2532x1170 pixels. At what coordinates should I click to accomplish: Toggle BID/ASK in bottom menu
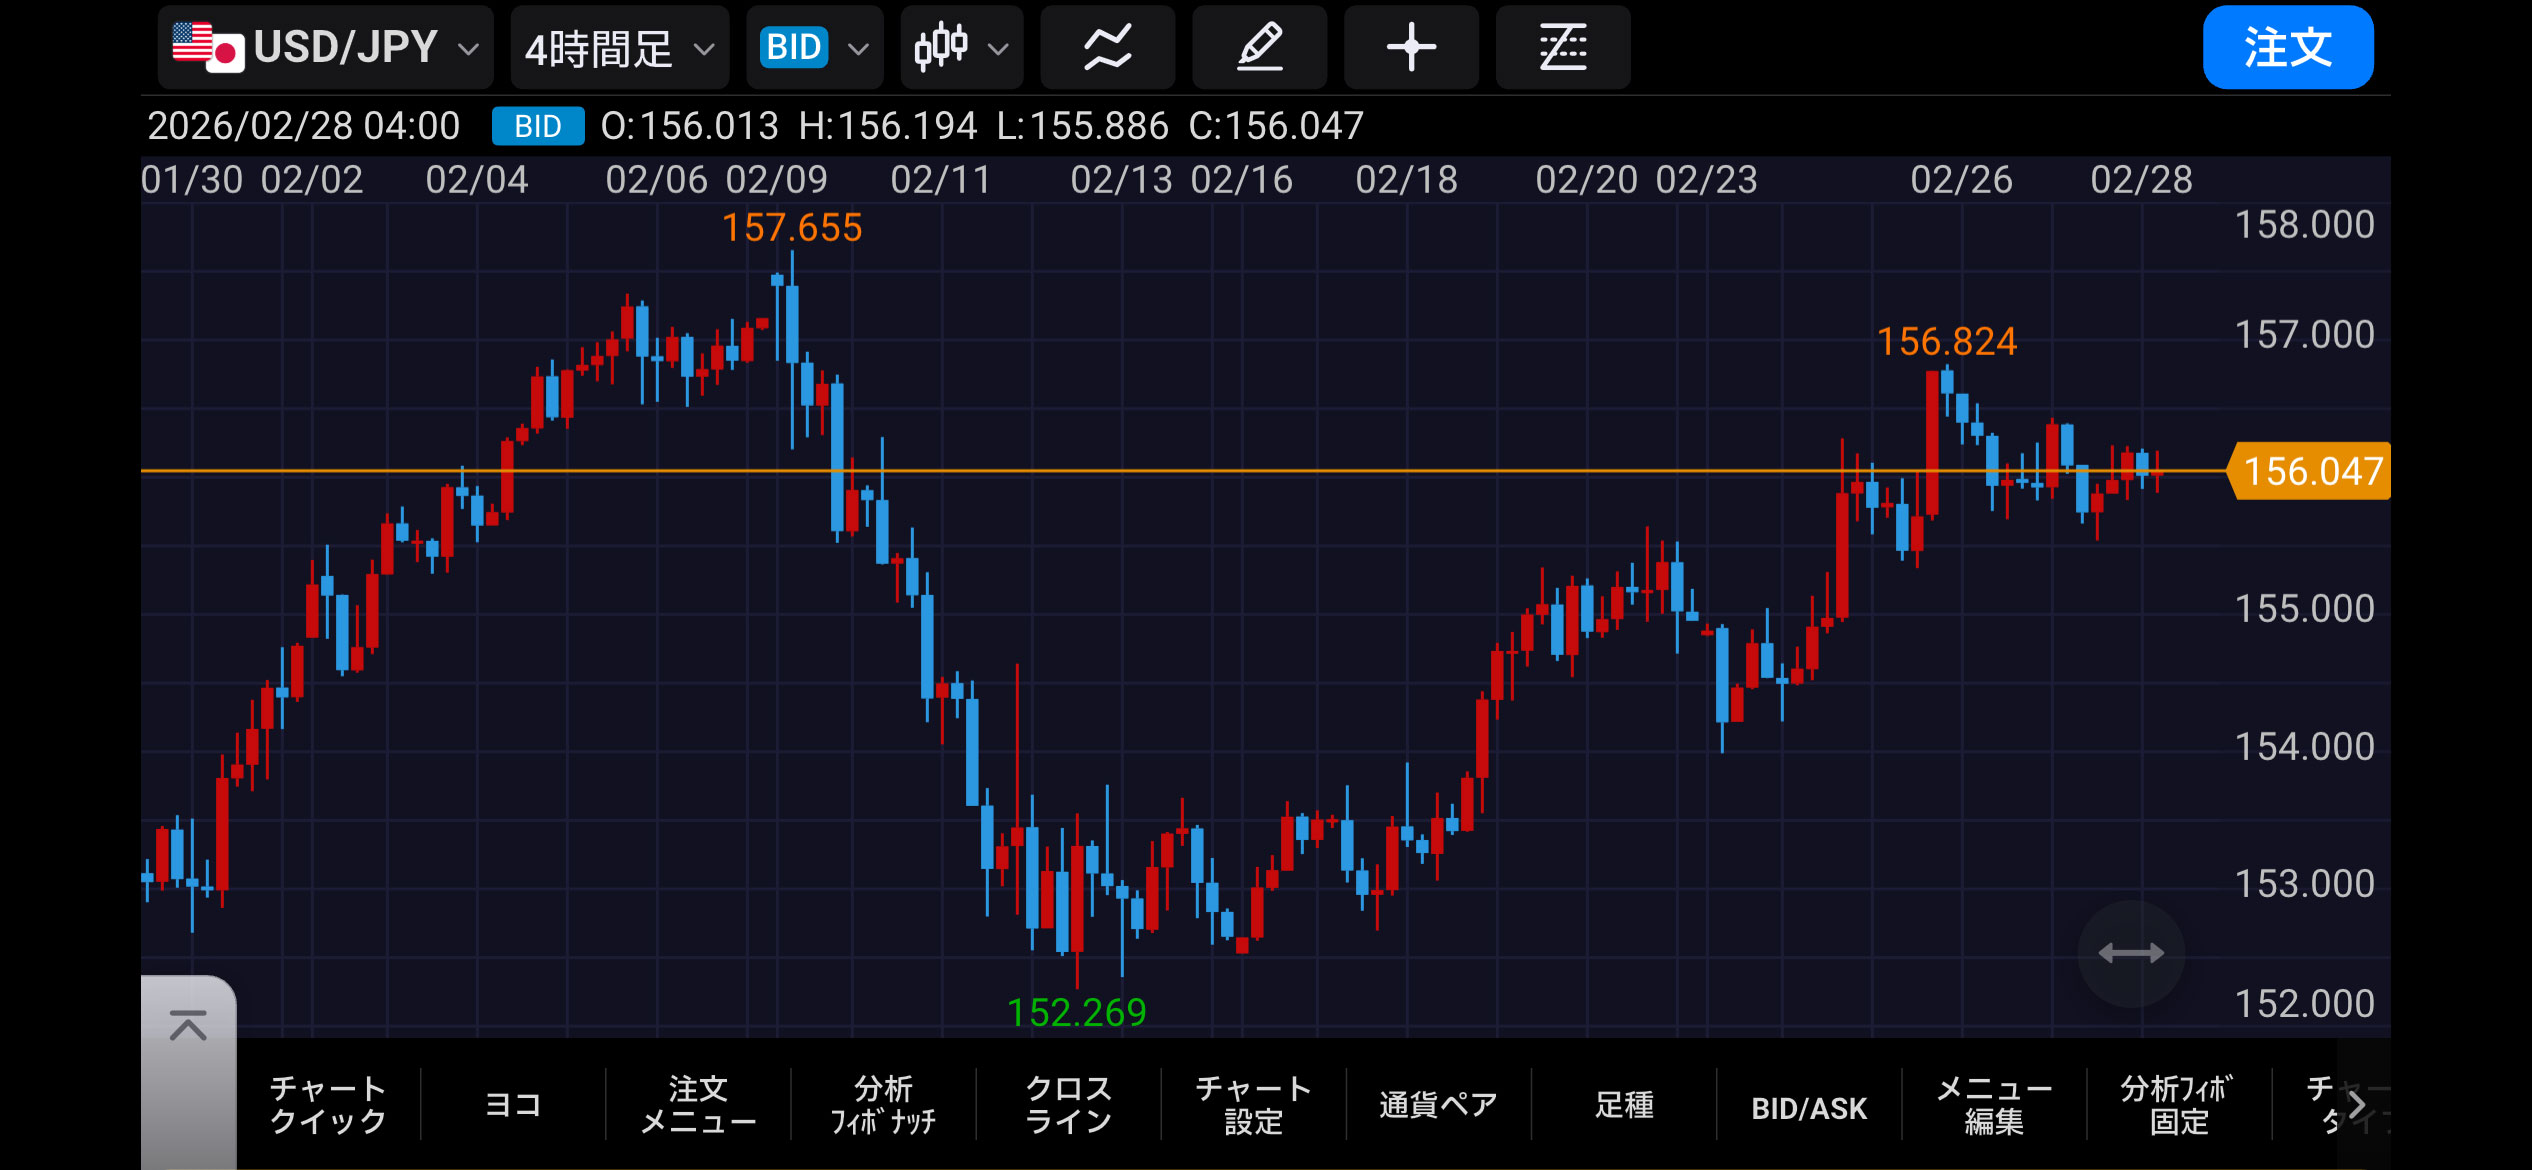coord(1808,1106)
